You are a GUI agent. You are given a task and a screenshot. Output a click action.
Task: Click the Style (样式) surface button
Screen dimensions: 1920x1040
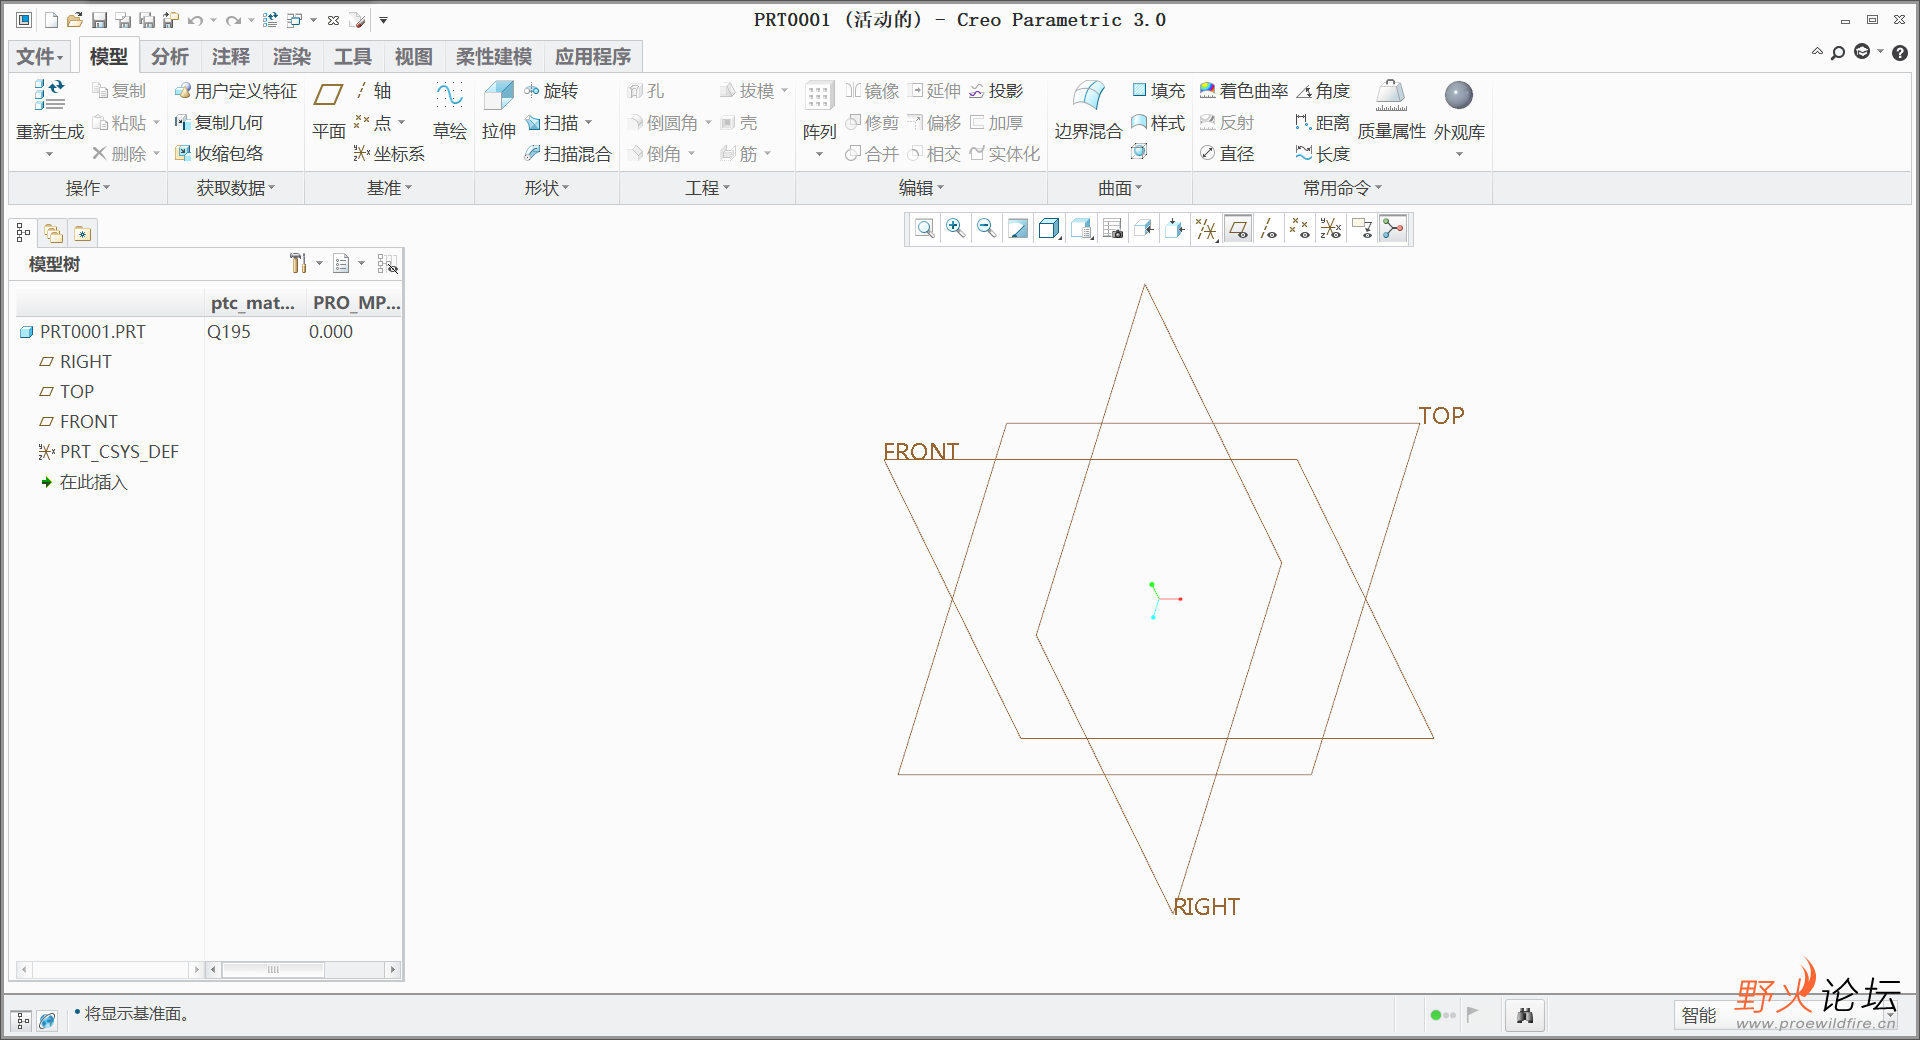pyautogui.click(x=1158, y=123)
